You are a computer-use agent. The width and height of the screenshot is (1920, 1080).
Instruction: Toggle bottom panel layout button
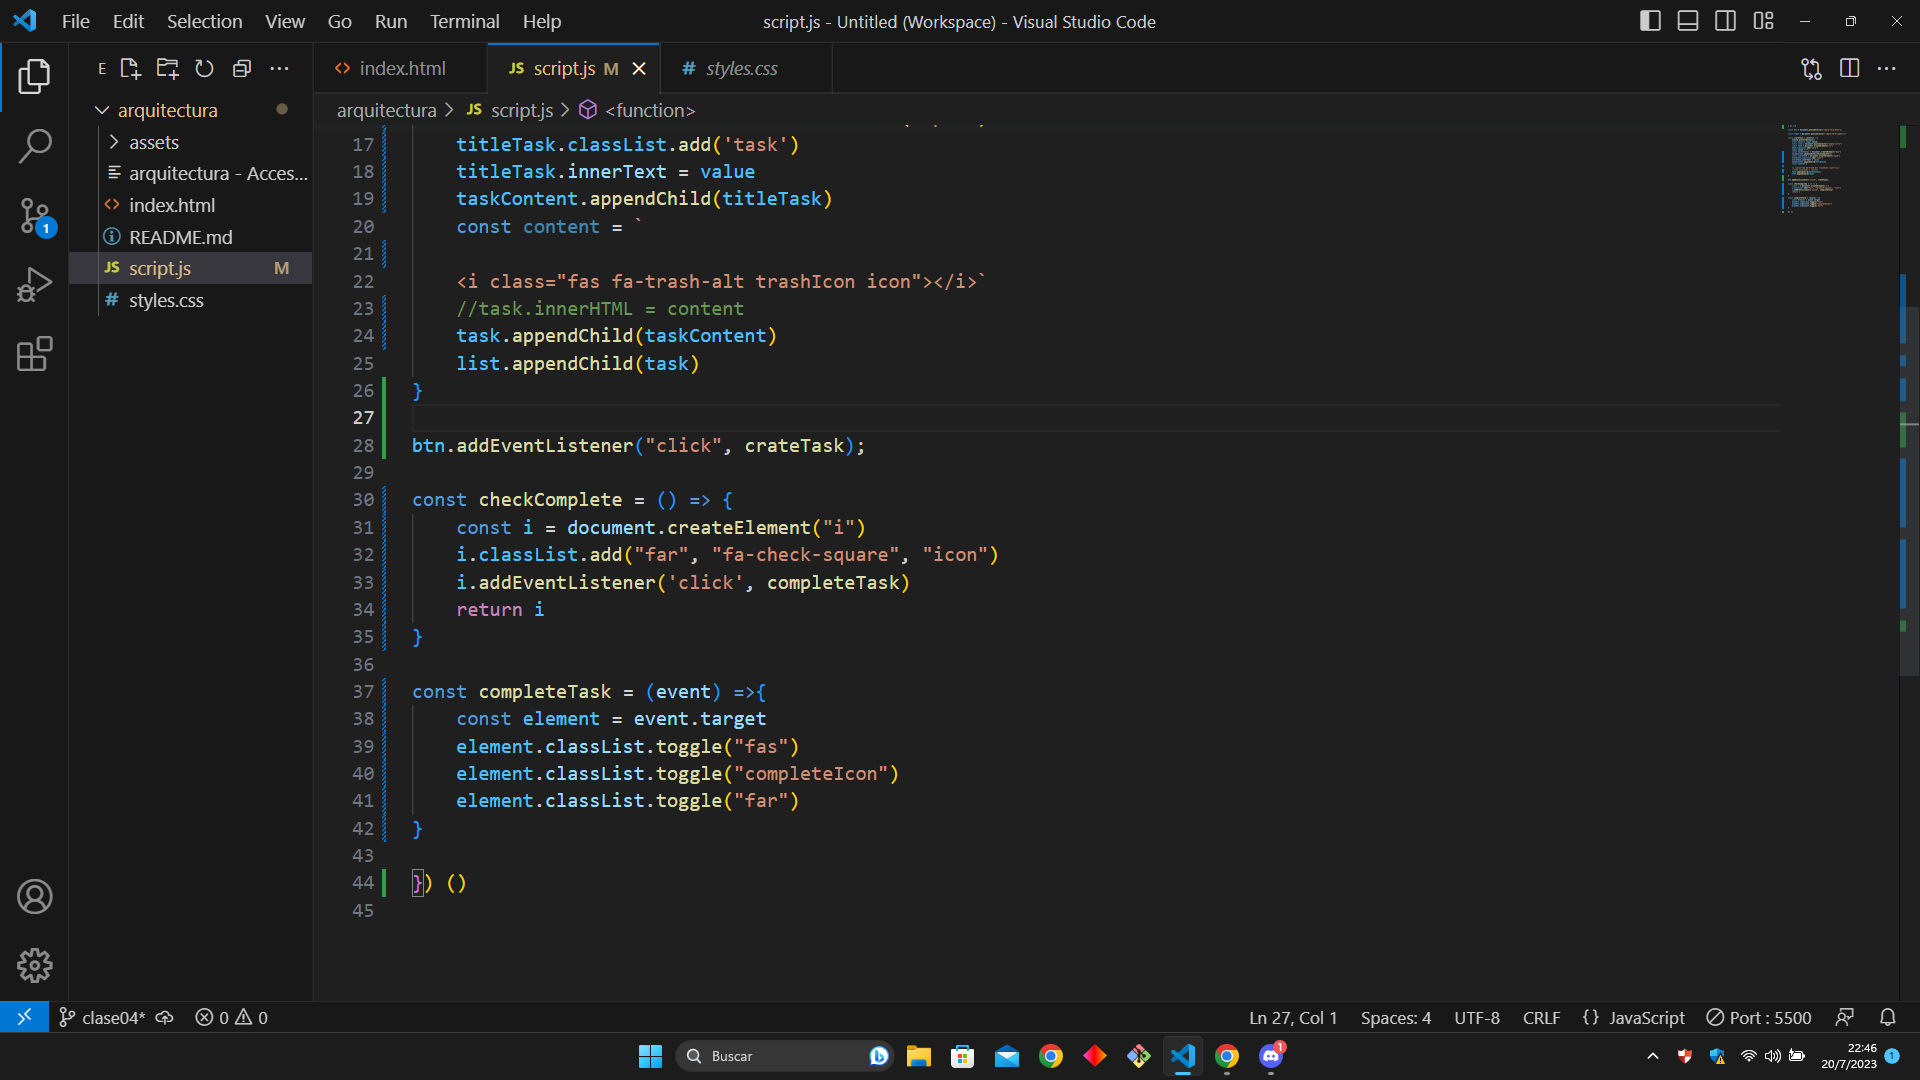coord(1688,21)
